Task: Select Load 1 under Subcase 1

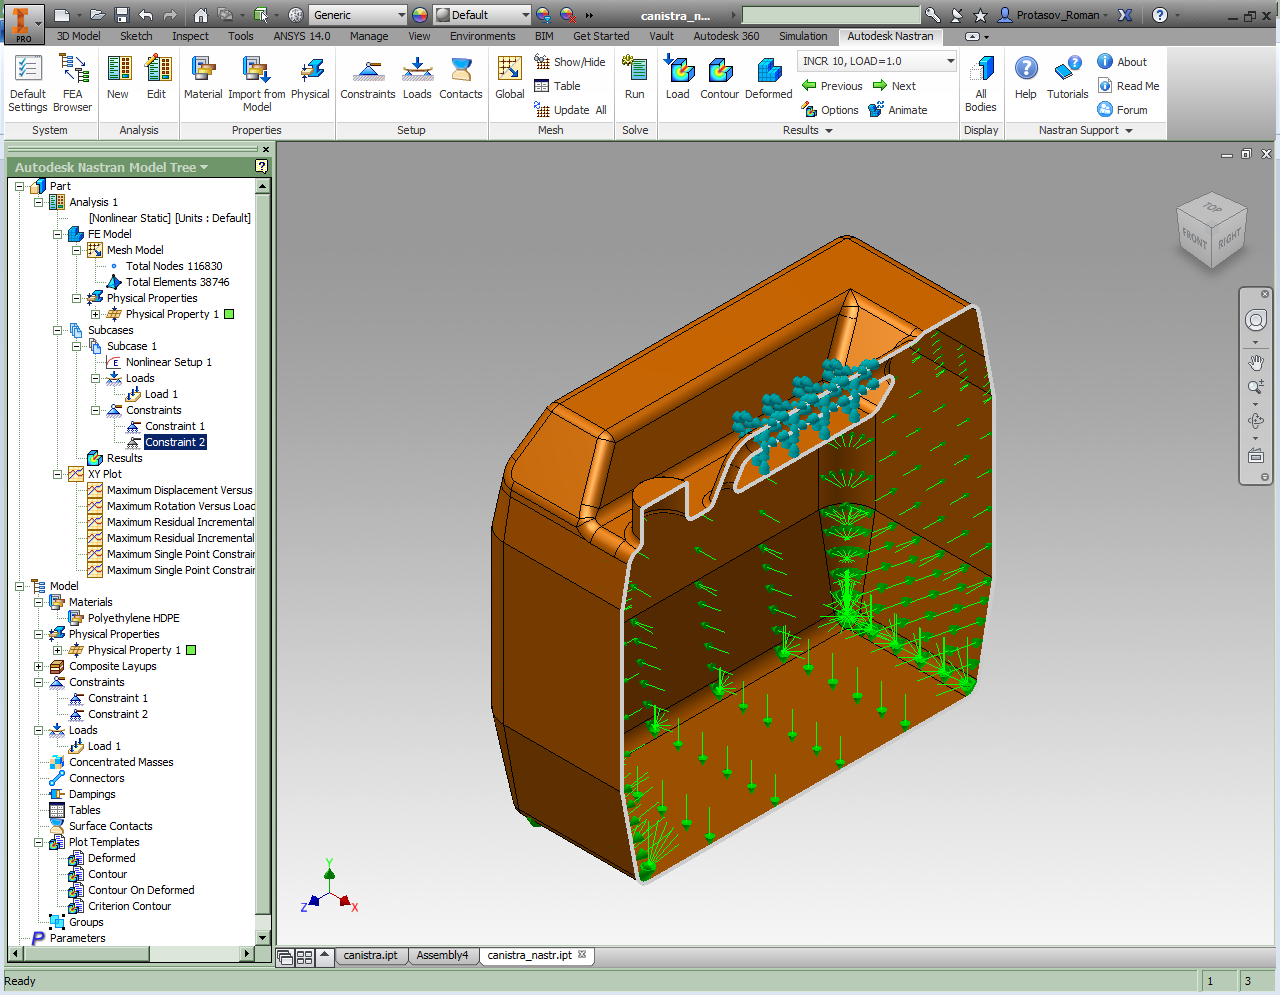Action: click(x=161, y=394)
